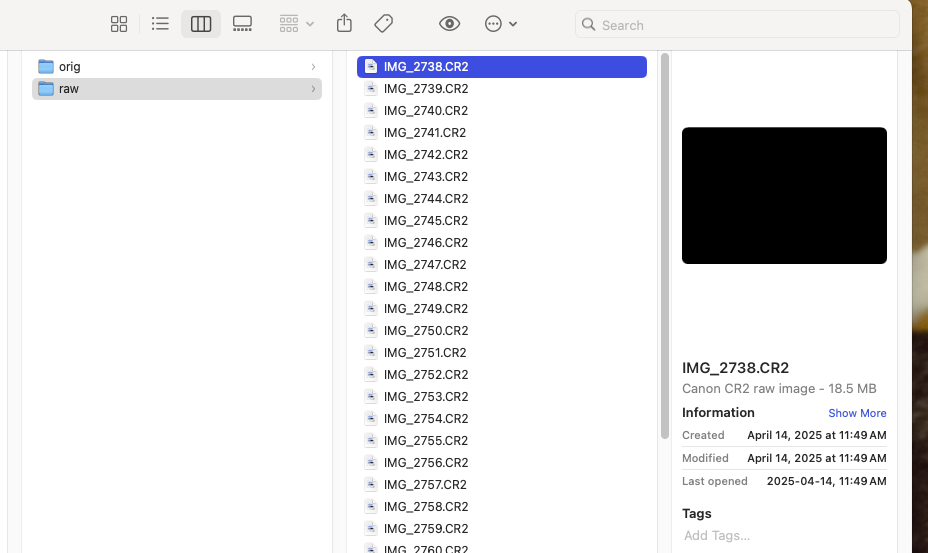Click the IMG_2742.CR2 file icon
The image size is (928, 553).
point(370,154)
